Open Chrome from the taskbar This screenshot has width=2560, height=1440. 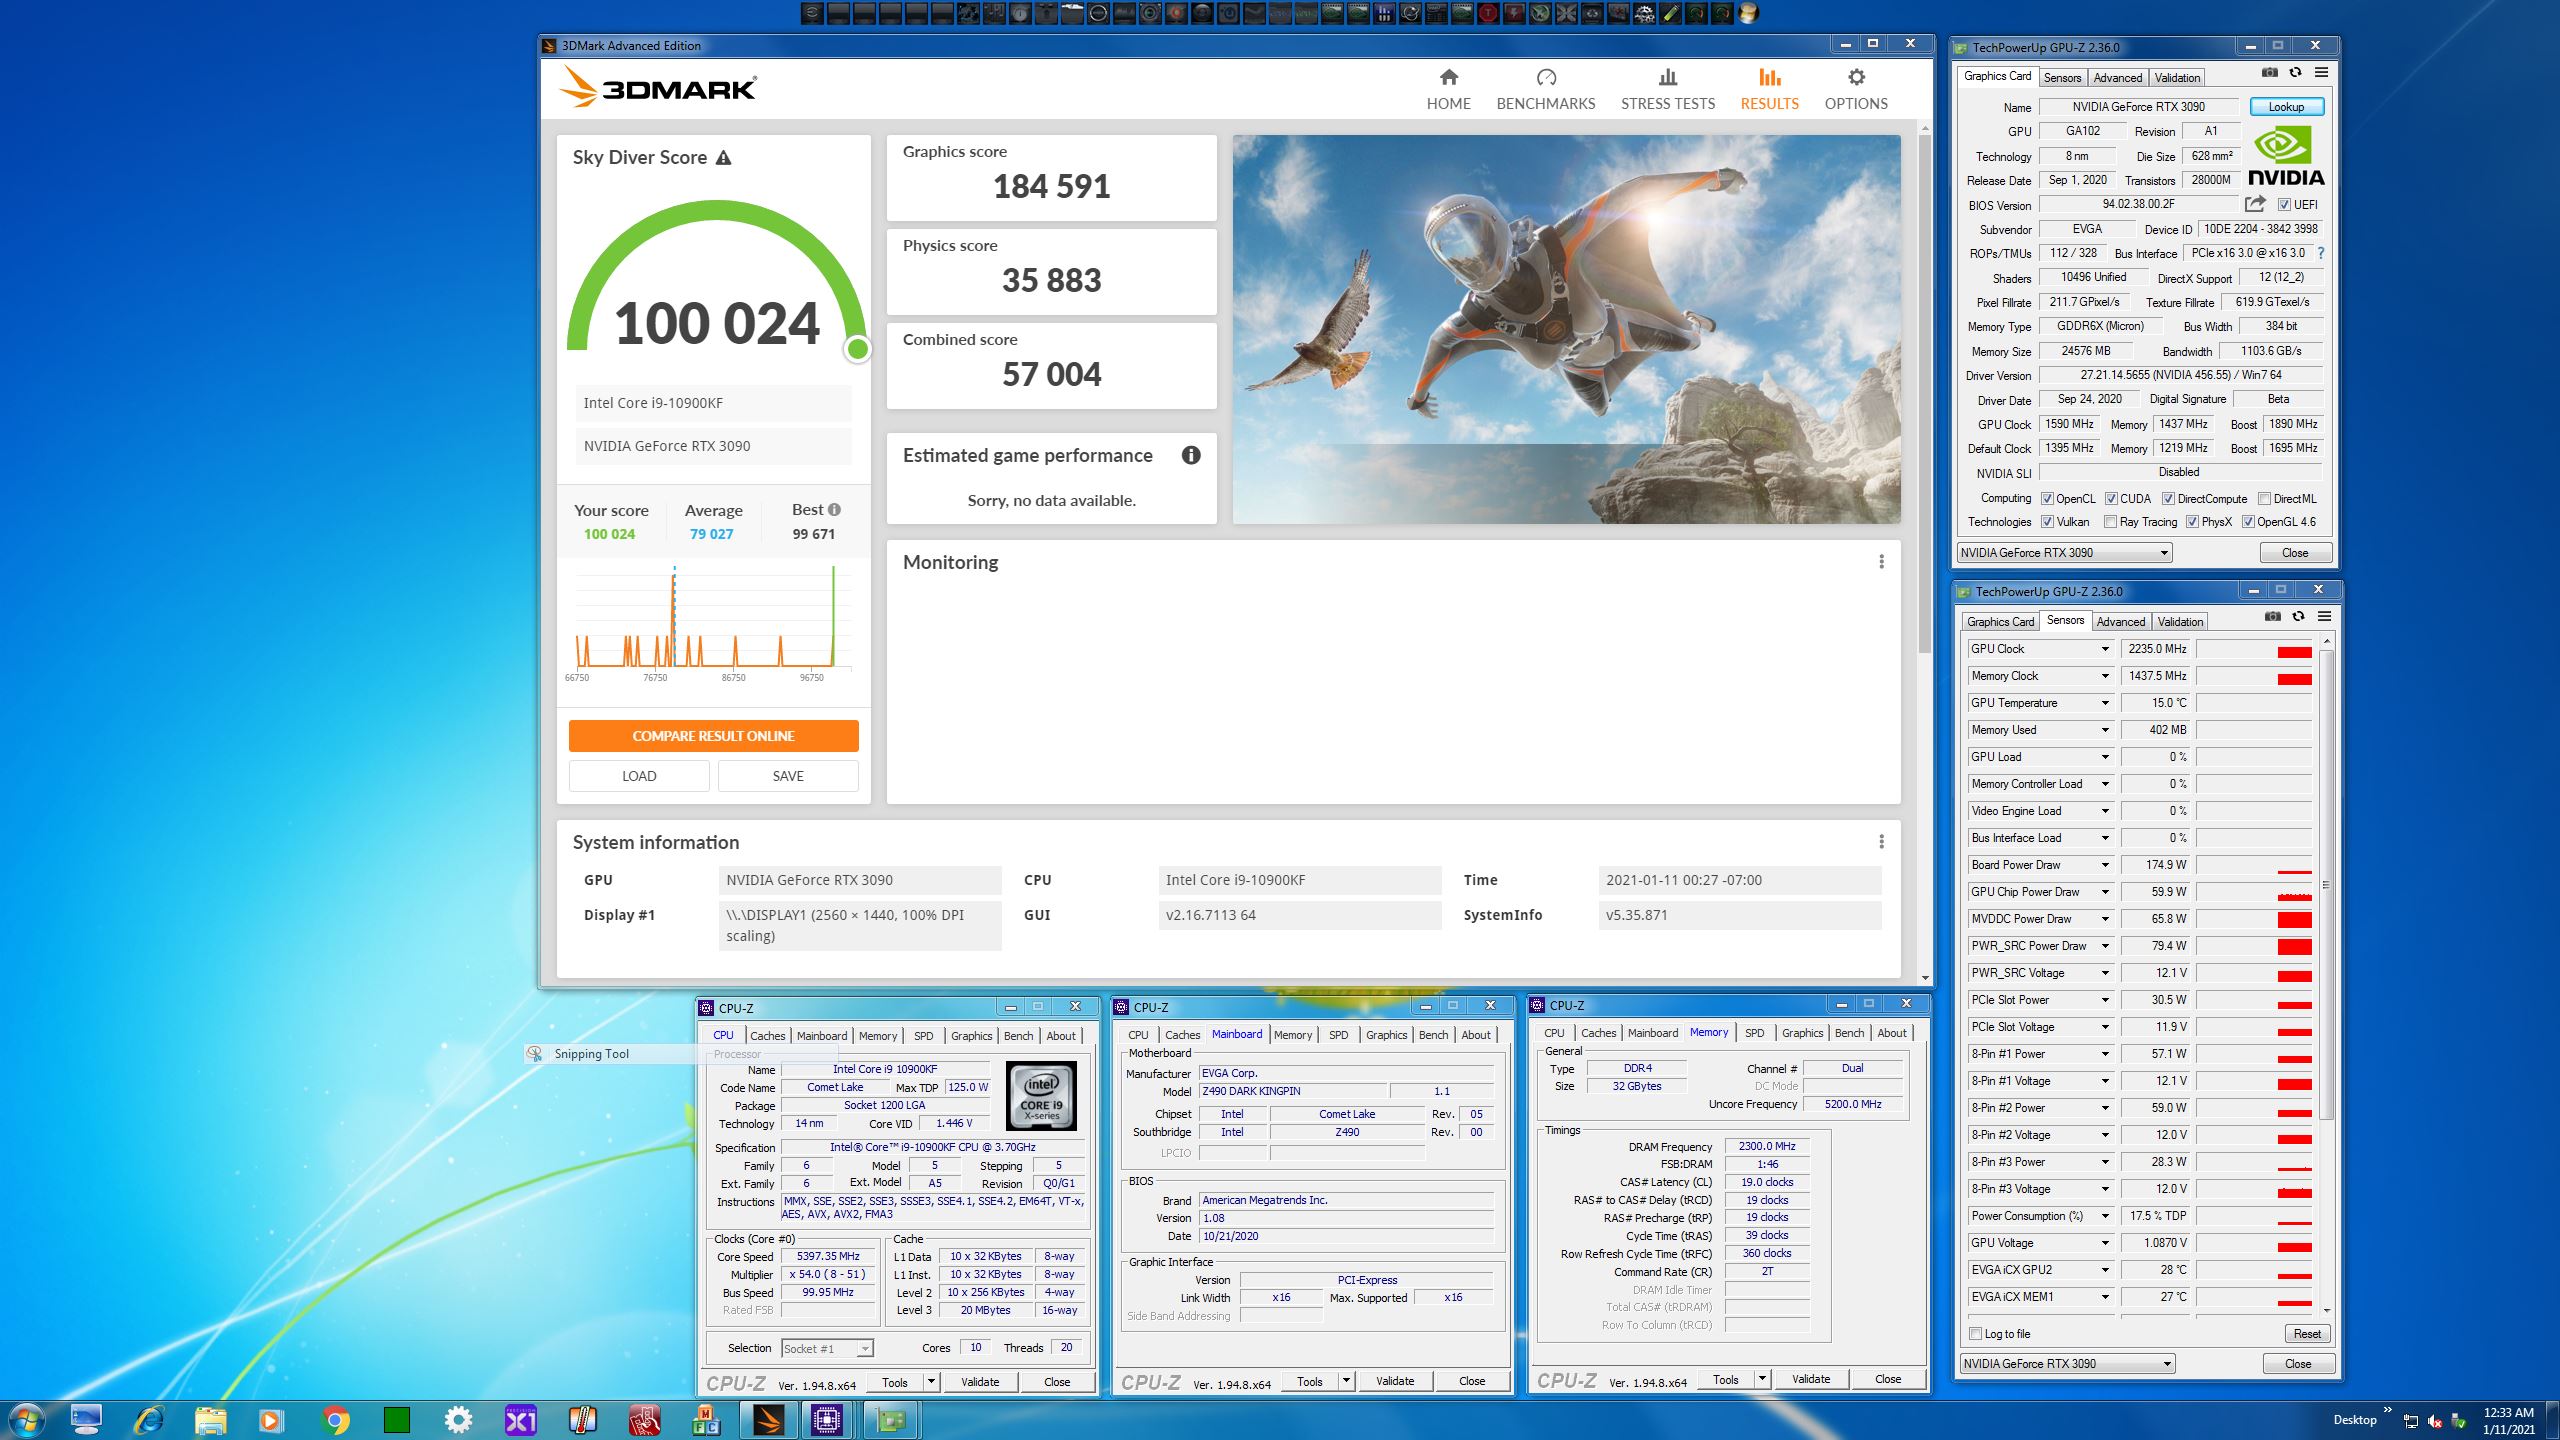(335, 1419)
